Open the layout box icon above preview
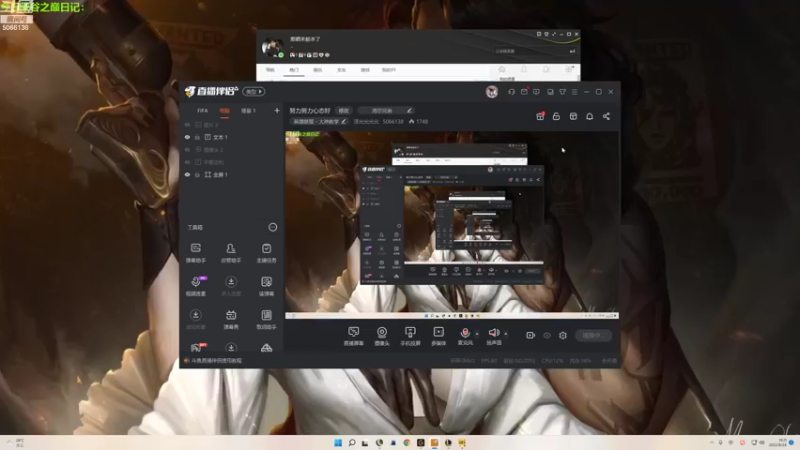Screen dimensions: 800x450 [573, 116]
